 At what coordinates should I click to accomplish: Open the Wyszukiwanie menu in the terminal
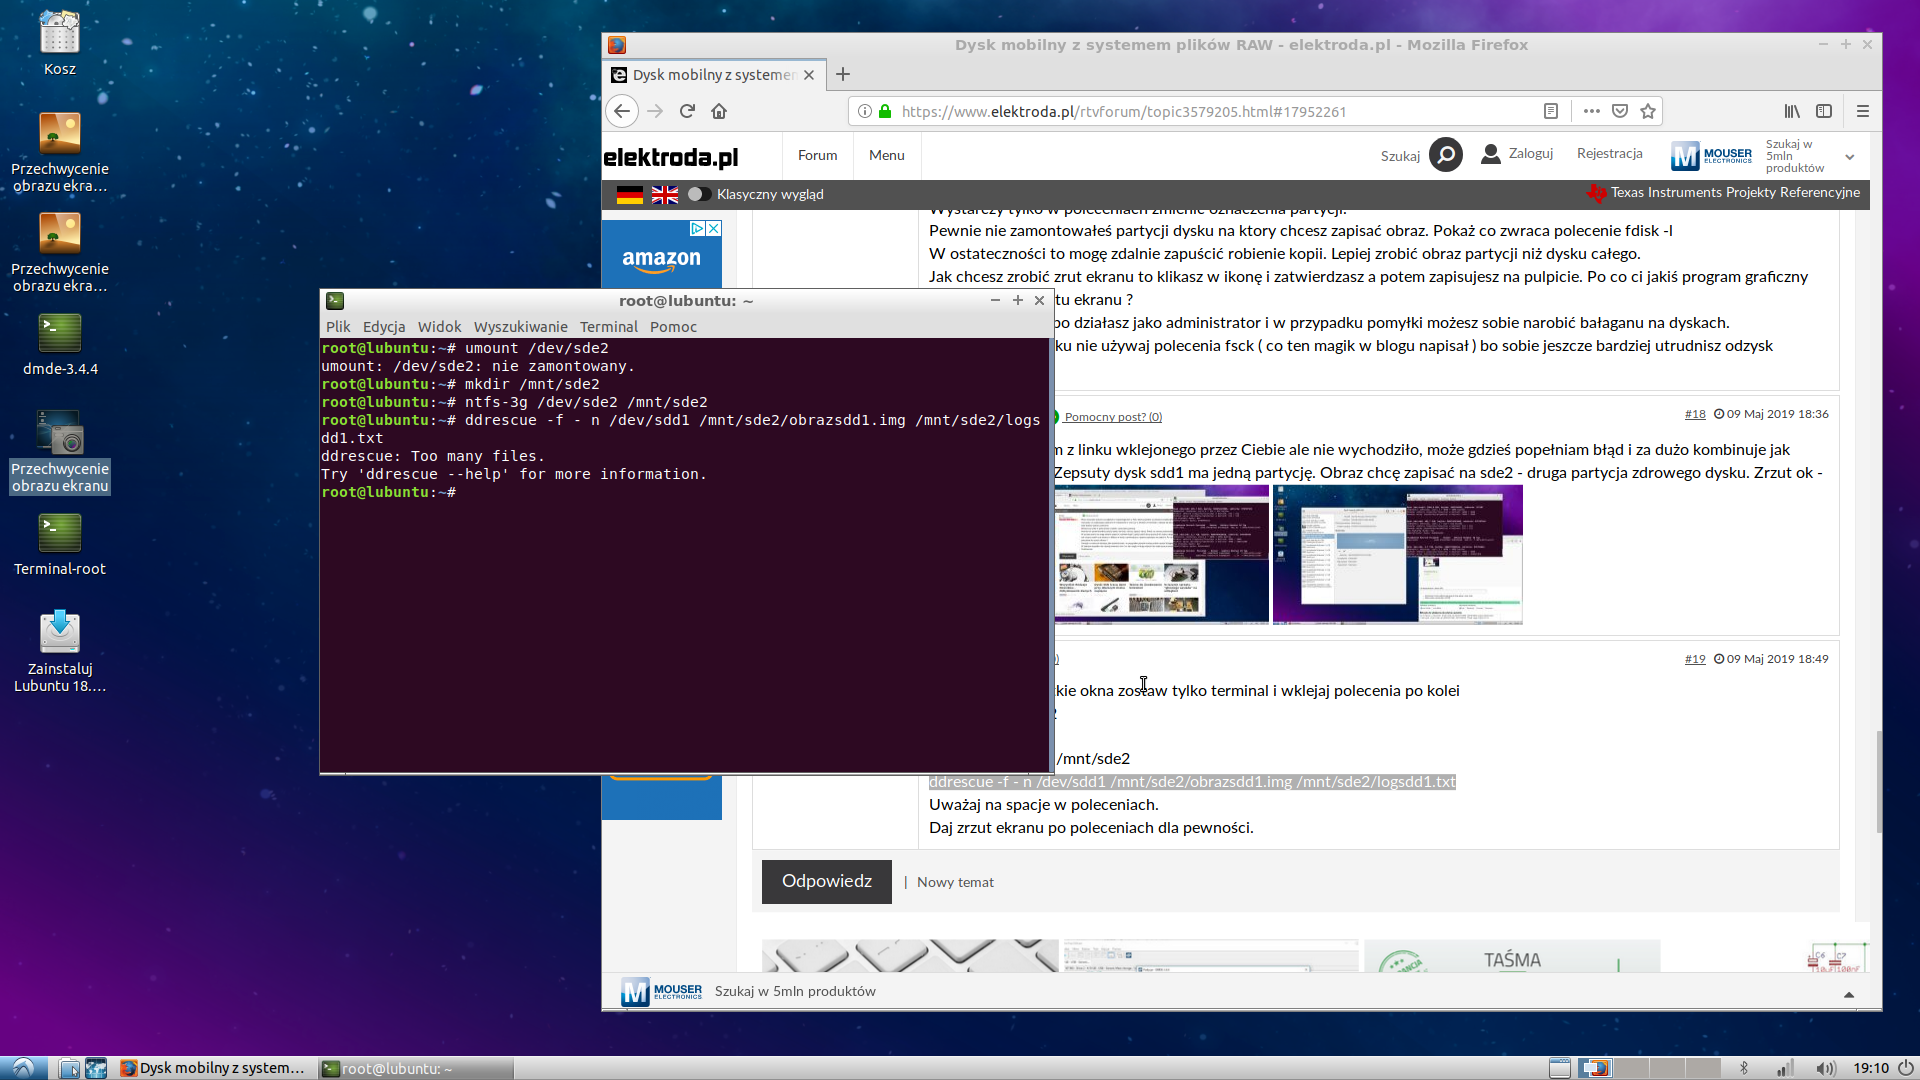[520, 327]
